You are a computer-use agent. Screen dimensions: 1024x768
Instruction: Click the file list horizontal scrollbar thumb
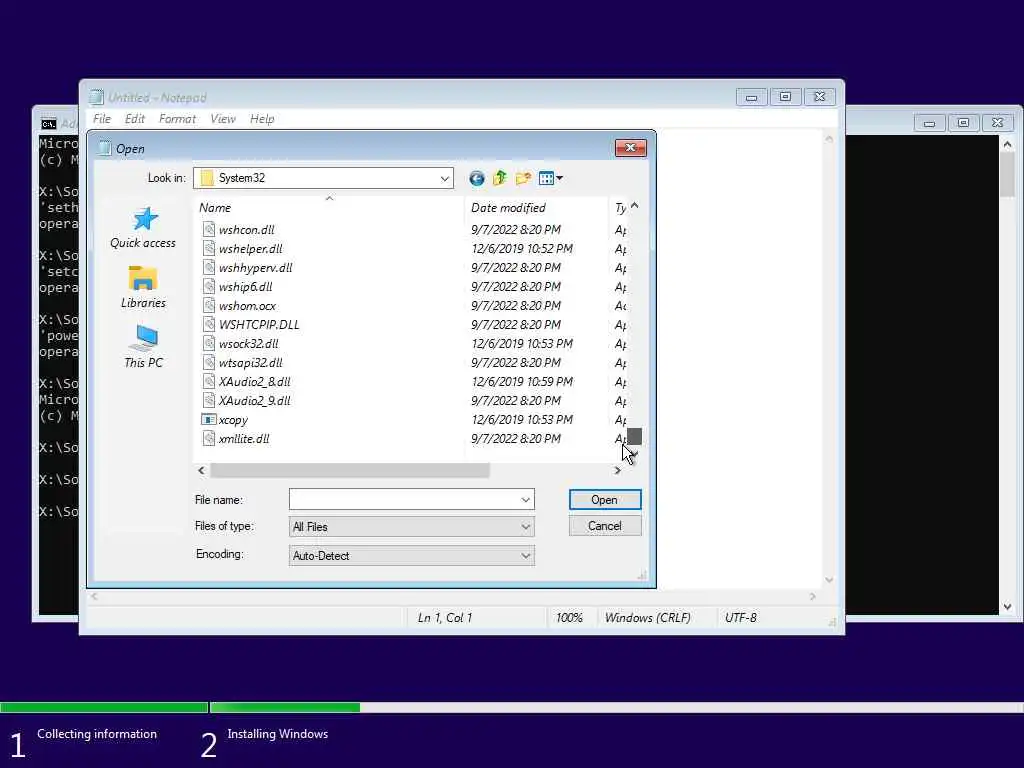349,470
